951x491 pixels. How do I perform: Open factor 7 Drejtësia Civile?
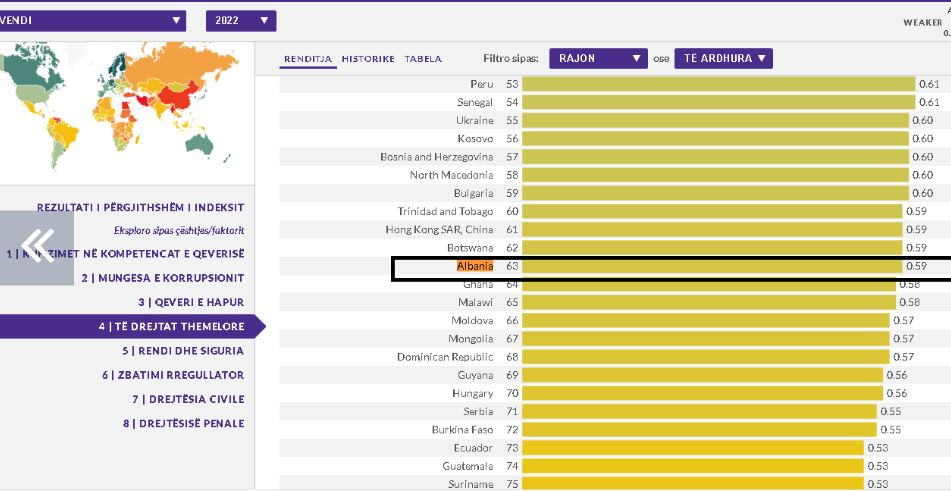pos(188,399)
